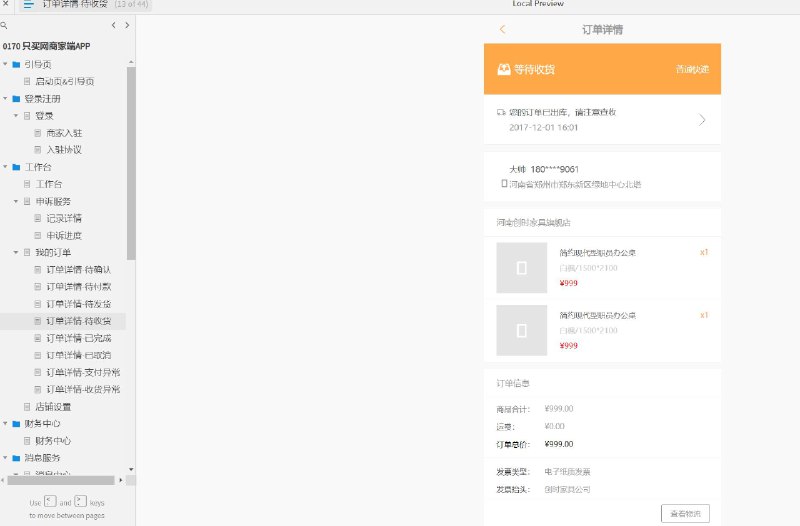Image resolution: width=800 pixels, height=526 pixels.
Task: Open 订单详情-收货异常 page
Action: tap(83, 389)
